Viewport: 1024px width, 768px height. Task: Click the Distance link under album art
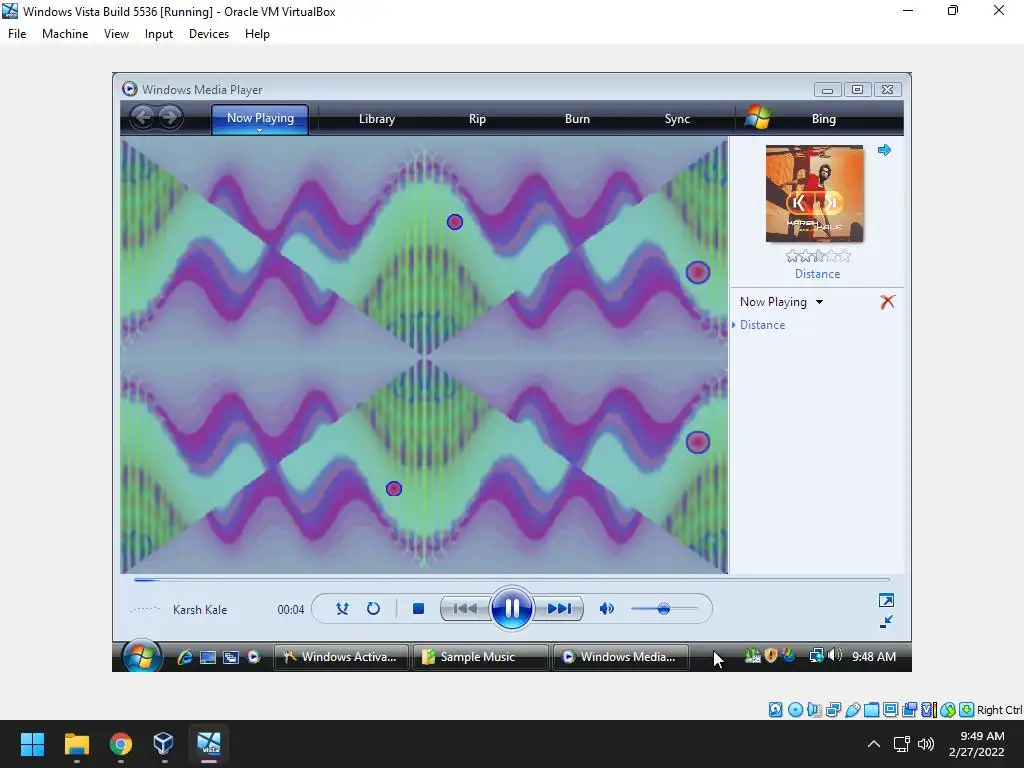tap(818, 274)
